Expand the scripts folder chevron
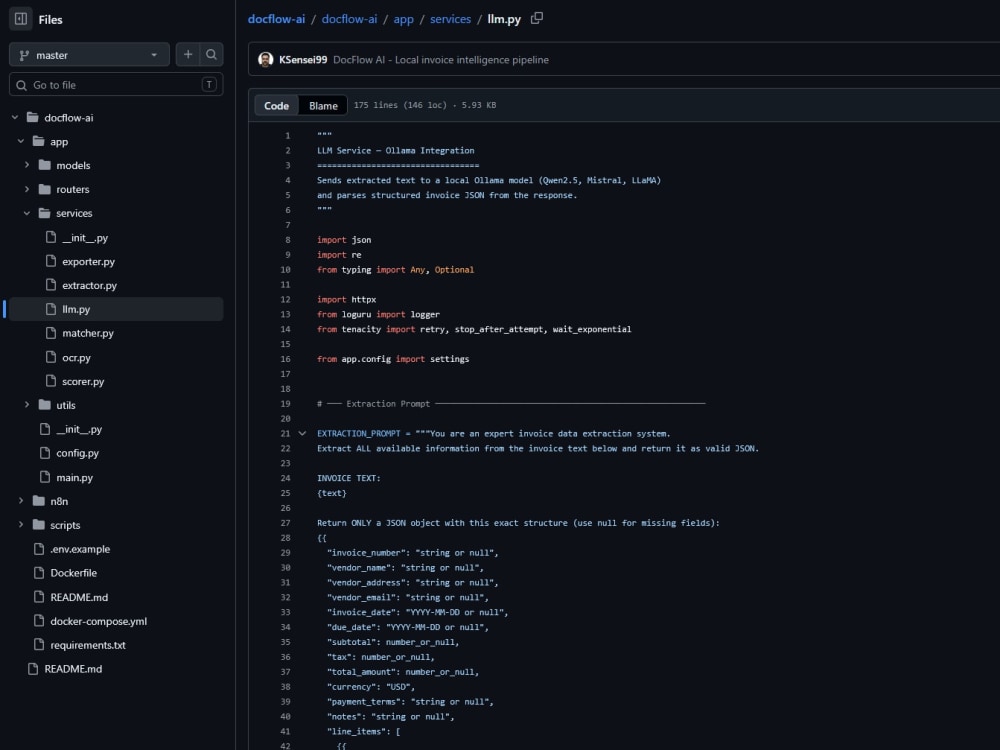This screenshot has height=750, width=1000. pos(21,524)
